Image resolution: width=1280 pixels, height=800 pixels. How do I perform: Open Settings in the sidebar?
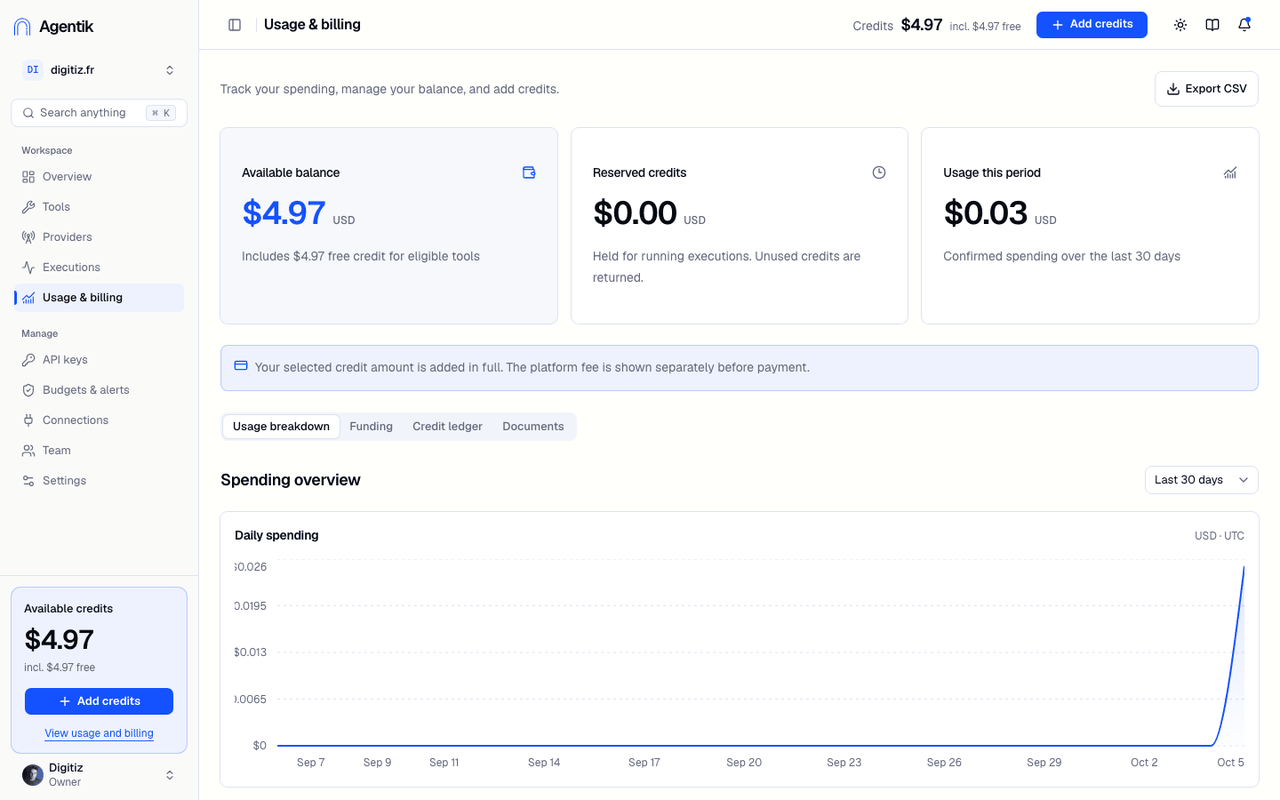(98, 481)
